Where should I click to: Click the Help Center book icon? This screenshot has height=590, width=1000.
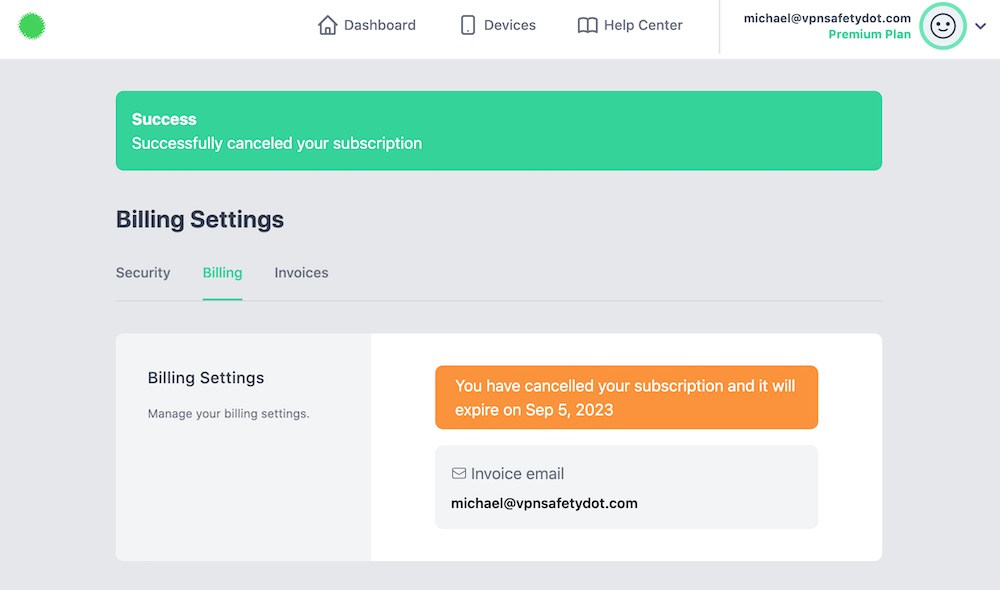pyautogui.click(x=587, y=26)
